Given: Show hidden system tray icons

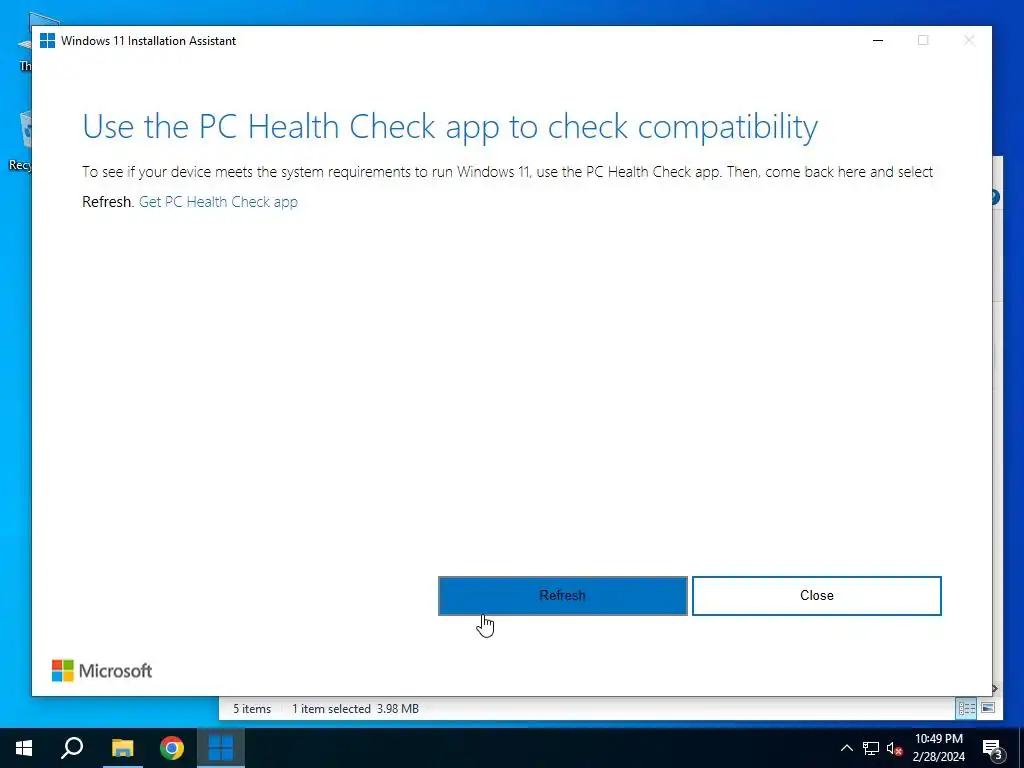Looking at the screenshot, I should (846, 748).
